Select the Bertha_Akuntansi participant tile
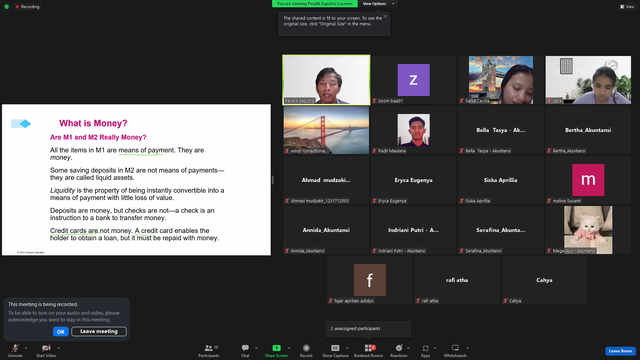 pyautogui.click(x=588, y=130)
